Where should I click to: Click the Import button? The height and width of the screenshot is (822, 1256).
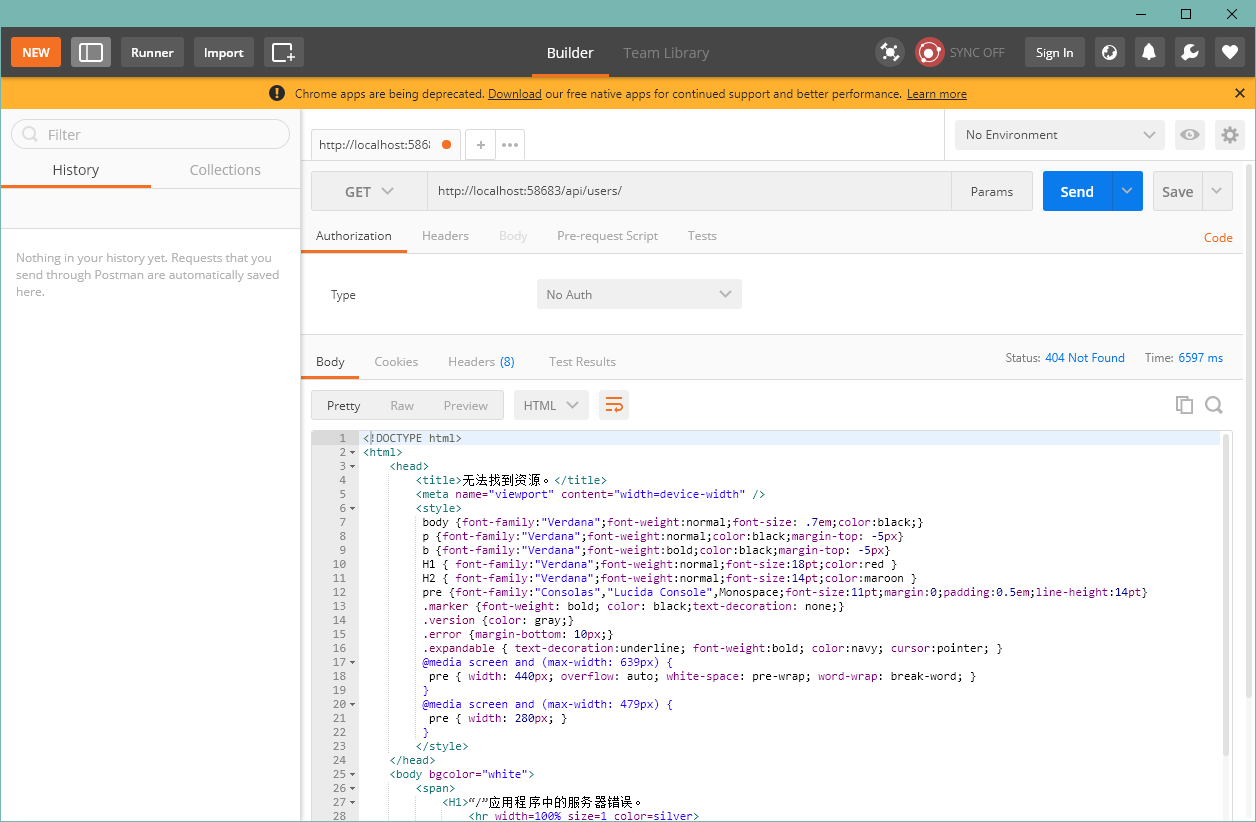pos(224,52)
